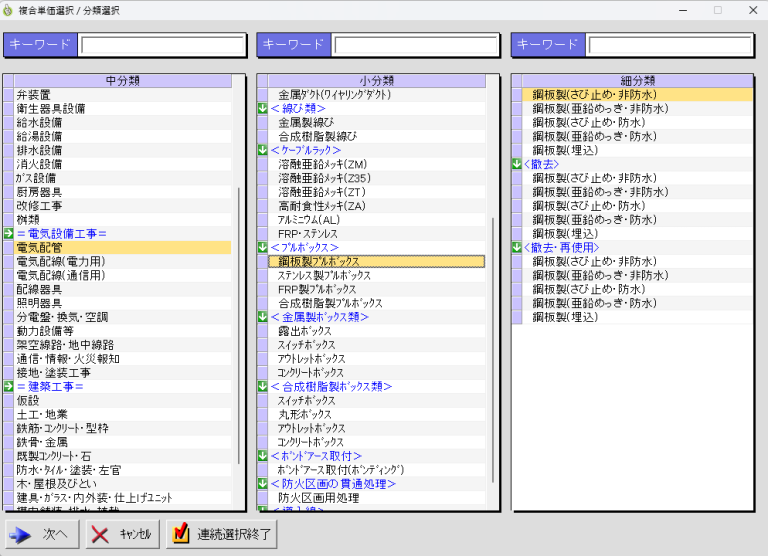
Task: Click the 小分類 column header
Action: [377, 81]
